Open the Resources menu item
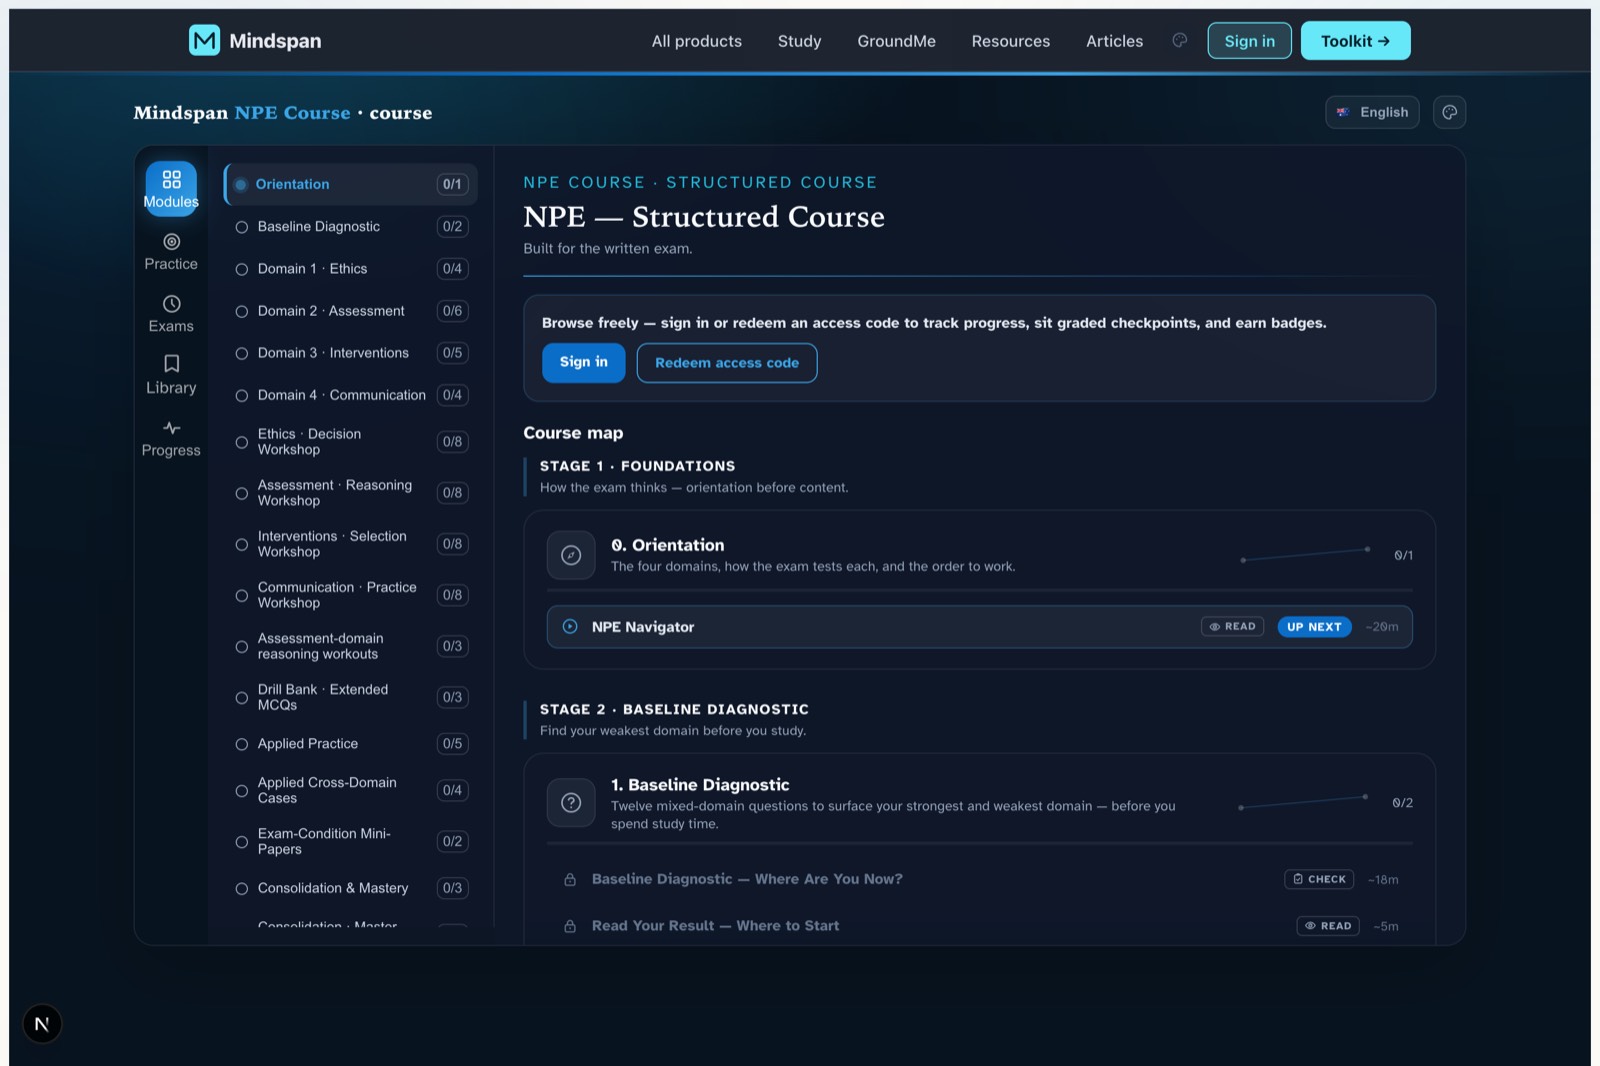The height and width of the screenshot is (1066, 1600). pos(1011,41)
